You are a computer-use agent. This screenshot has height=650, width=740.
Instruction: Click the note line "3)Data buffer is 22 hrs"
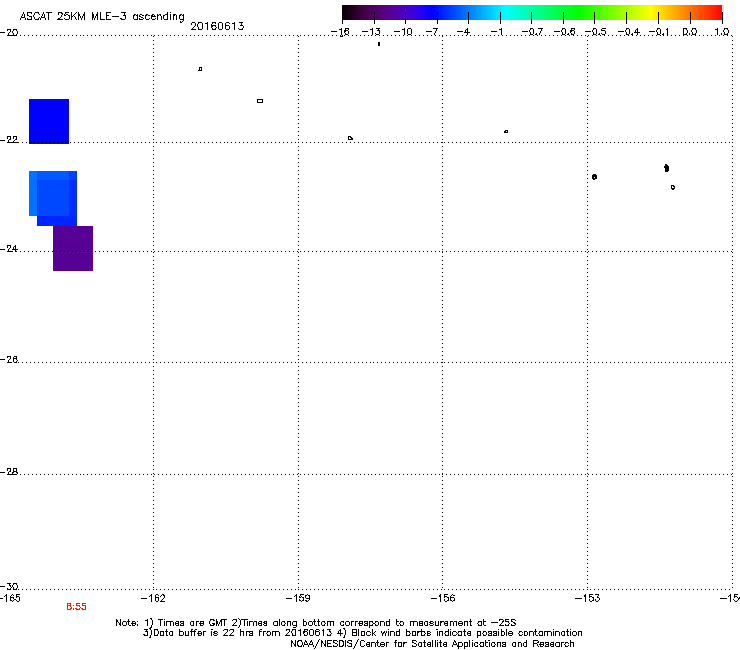pyautogui.click(x=362, y=633)
